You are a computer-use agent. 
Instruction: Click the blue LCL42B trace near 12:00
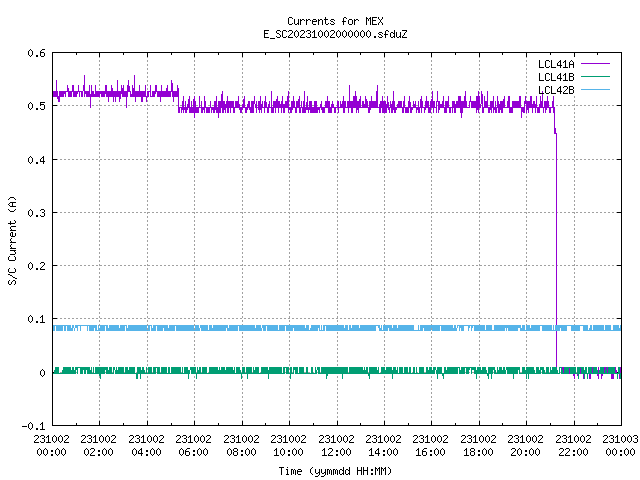click(337, 328)
